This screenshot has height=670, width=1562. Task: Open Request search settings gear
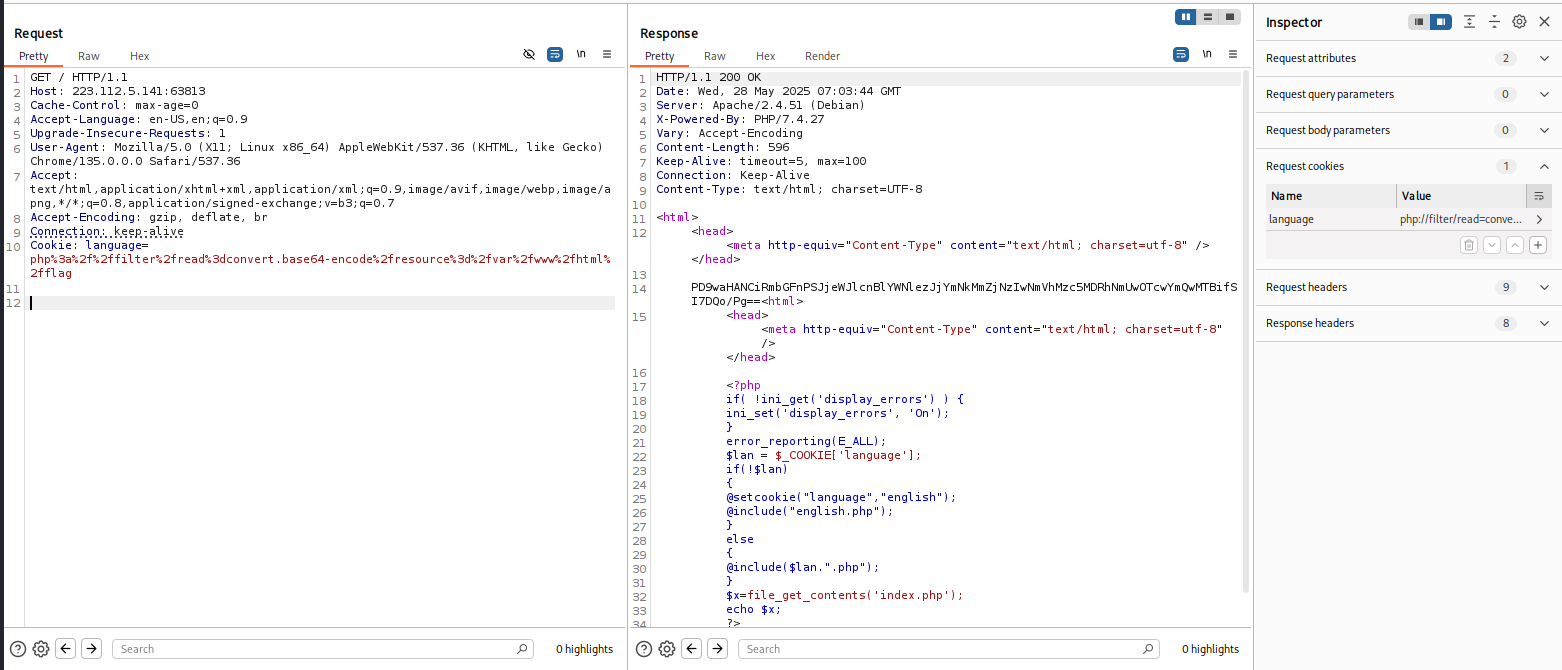click(x=41, y=648)
